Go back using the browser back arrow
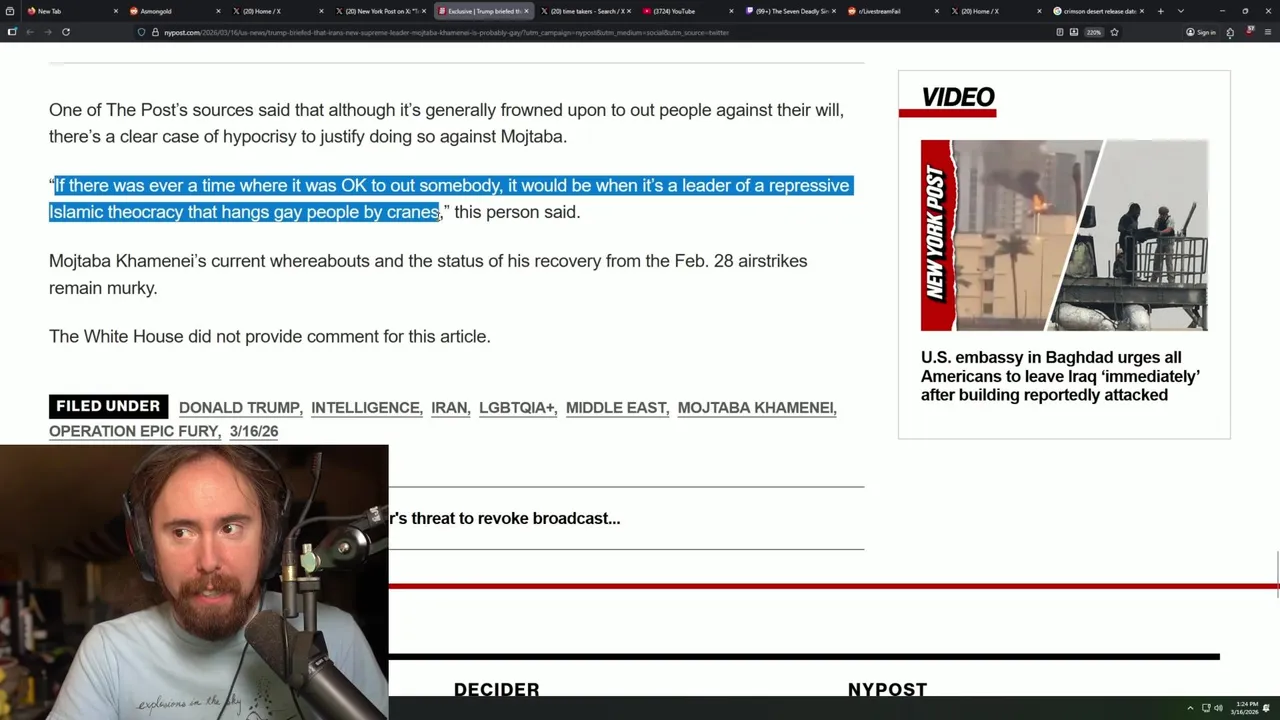This screenshot has width=1280, height=720. click(30, 32)
